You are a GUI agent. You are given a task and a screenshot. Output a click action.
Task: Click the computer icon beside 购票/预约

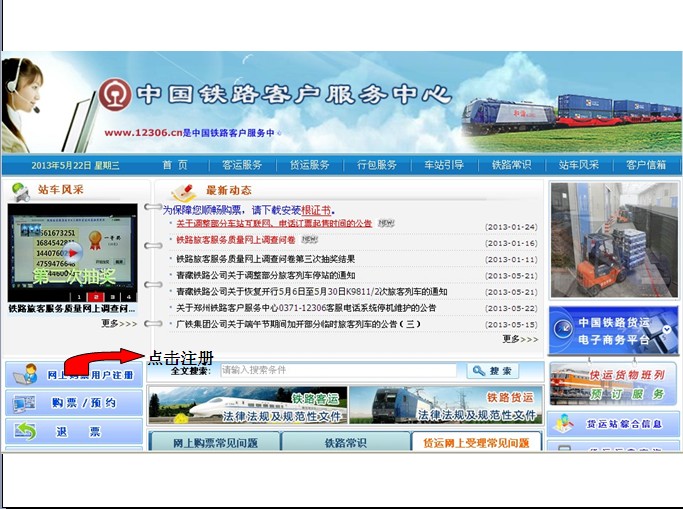24,403
